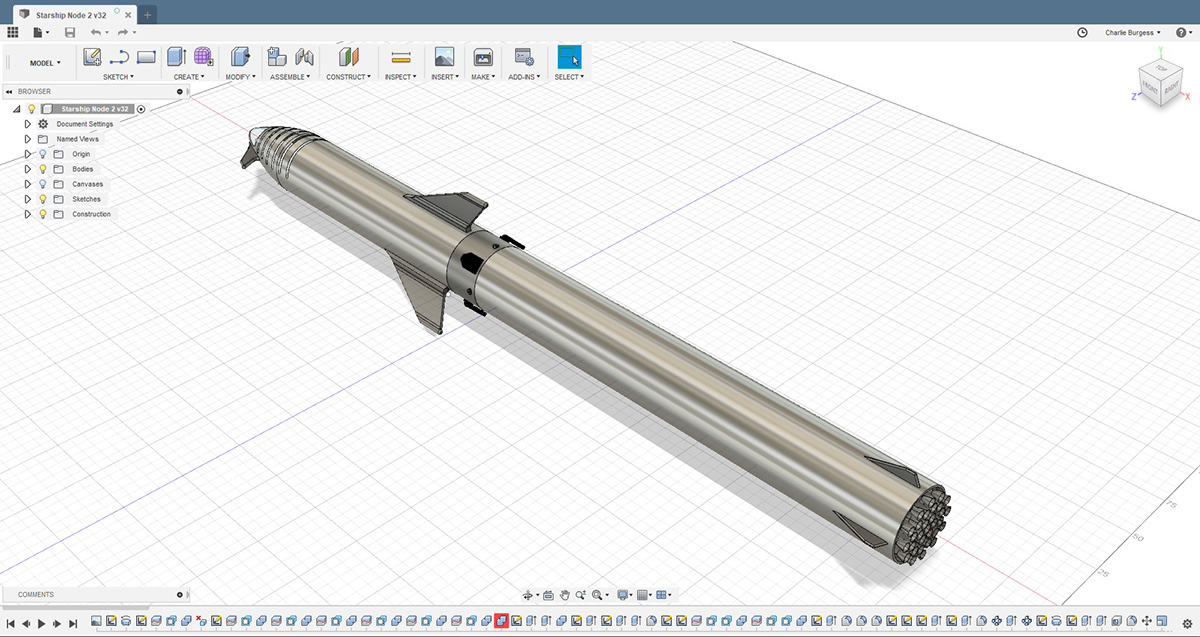Select the Extrude tool
This screenshot has height=637, width=1200.
(177, 57)
